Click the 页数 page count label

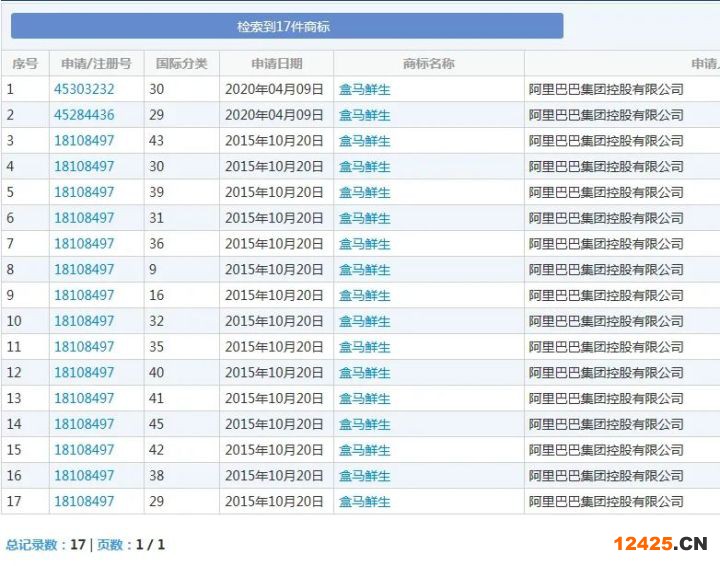point(110,545)
